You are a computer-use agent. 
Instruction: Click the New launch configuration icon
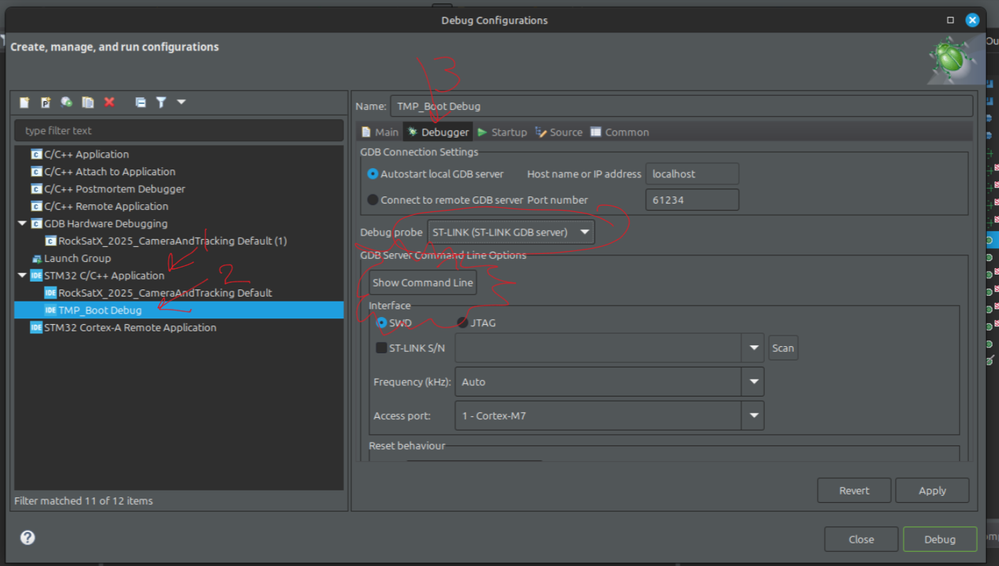tap(24, 102)
